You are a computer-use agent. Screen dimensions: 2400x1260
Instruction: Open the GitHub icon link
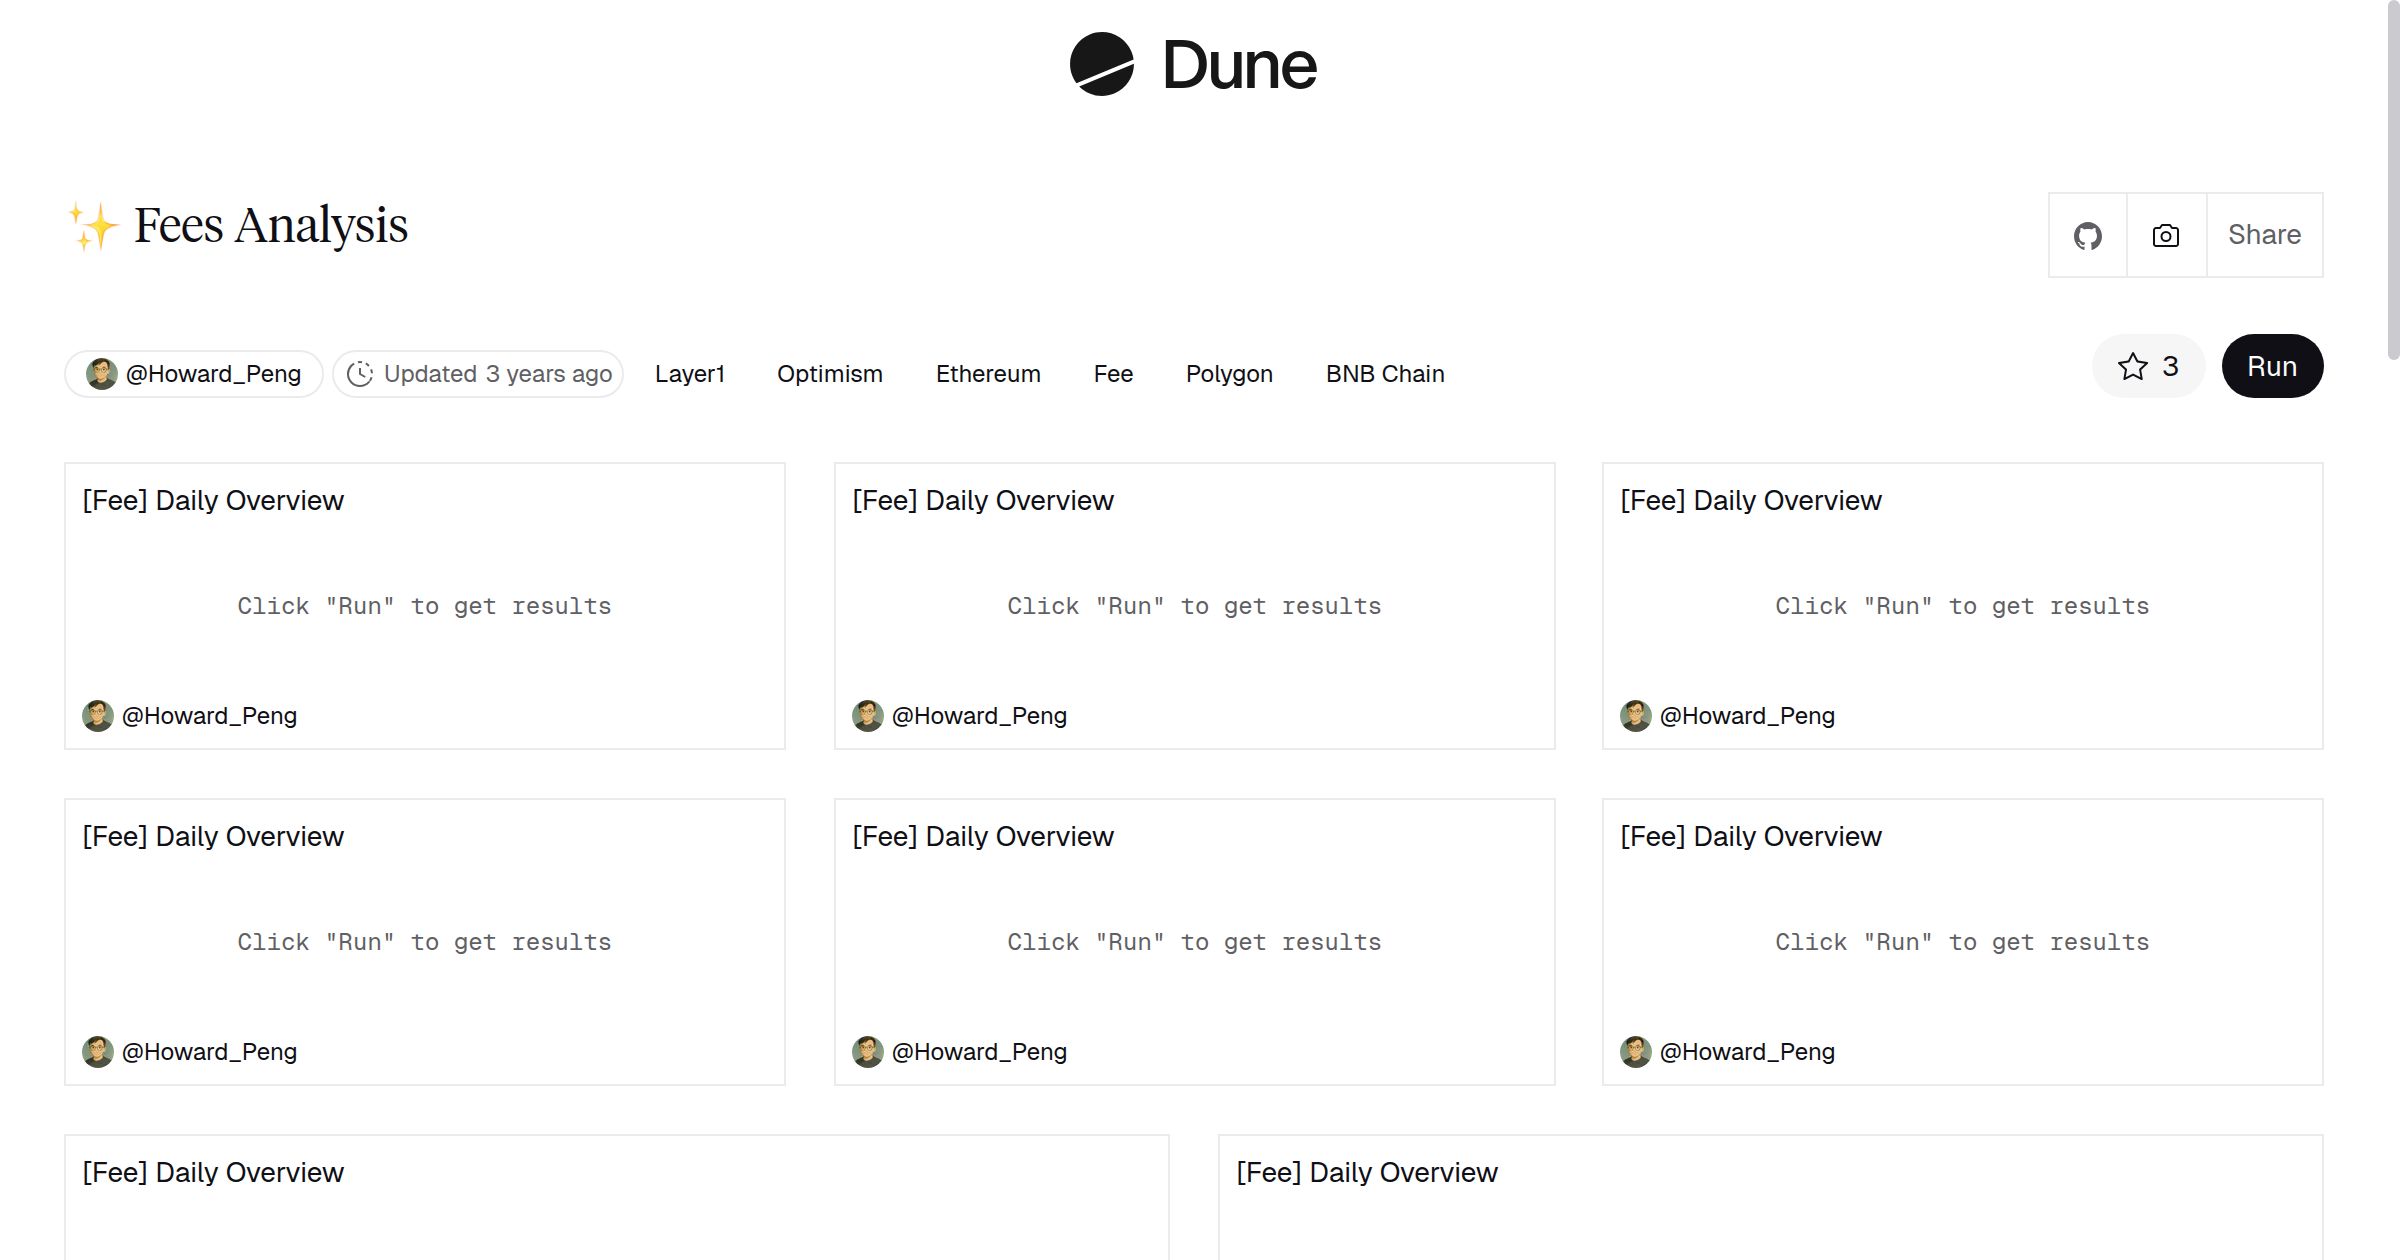pos(2087,236)
